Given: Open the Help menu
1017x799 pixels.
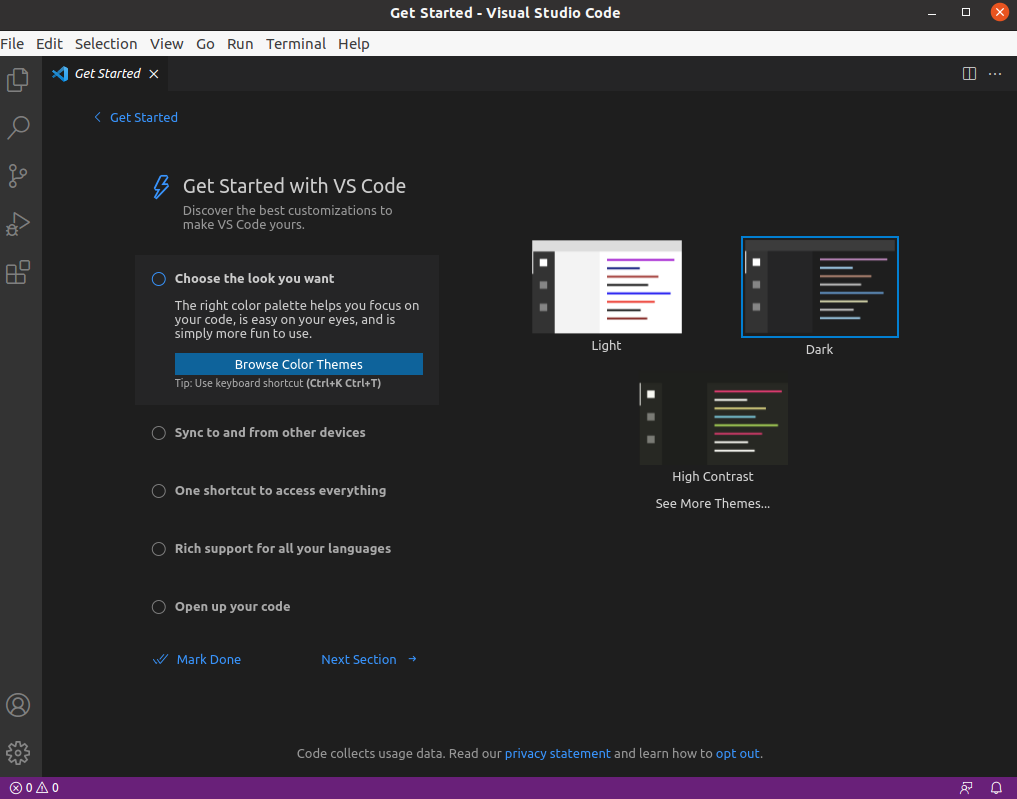Looking at the screenshot, I should tap(353, 43).
